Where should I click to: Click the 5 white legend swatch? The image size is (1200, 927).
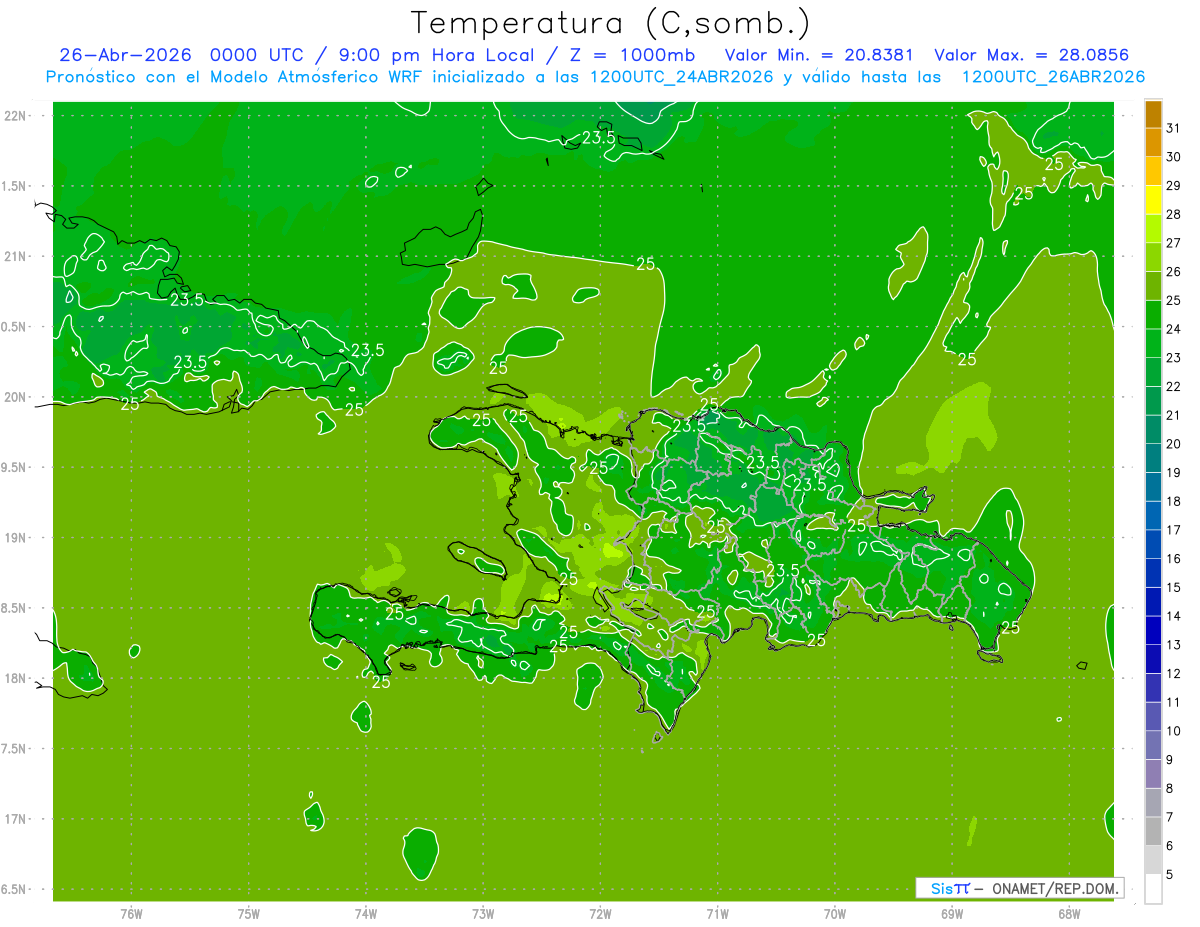[x=1153, y=888]
